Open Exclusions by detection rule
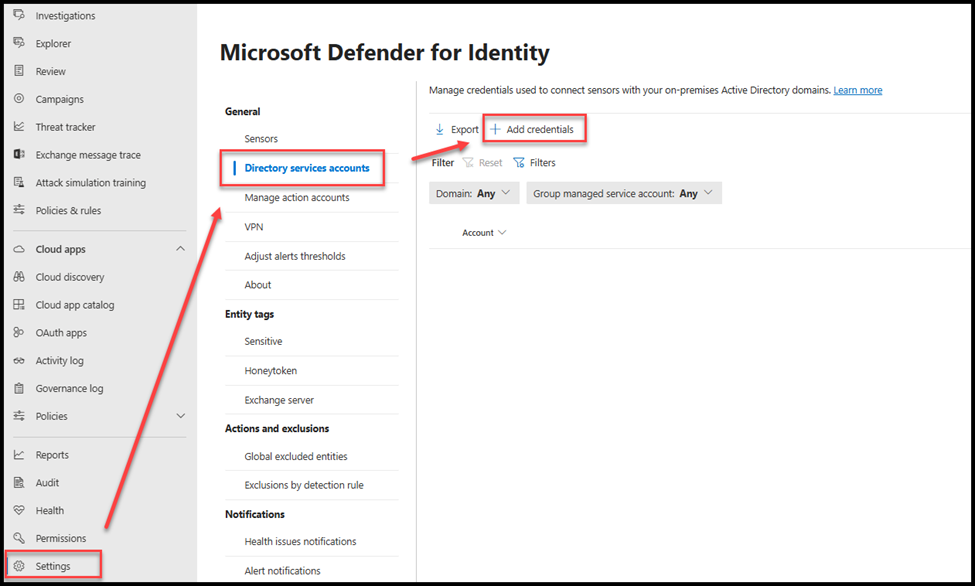Screen dimensions: 975x586 pos(304,485)
